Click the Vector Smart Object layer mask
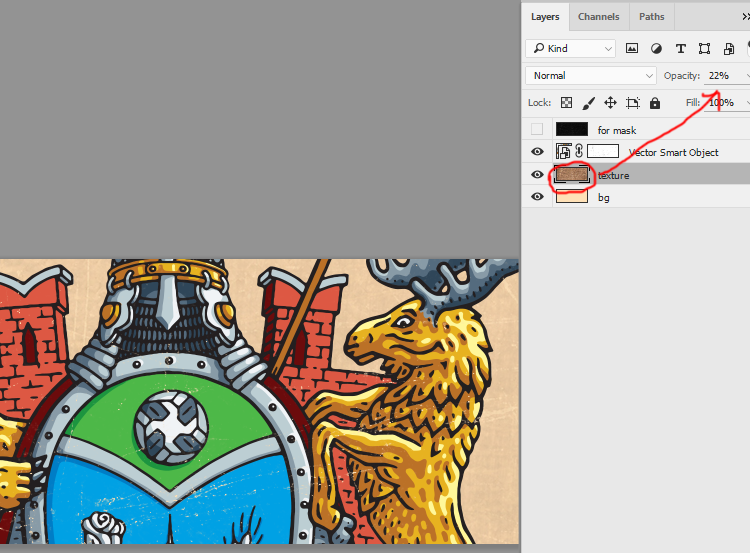 pos(603,152)
